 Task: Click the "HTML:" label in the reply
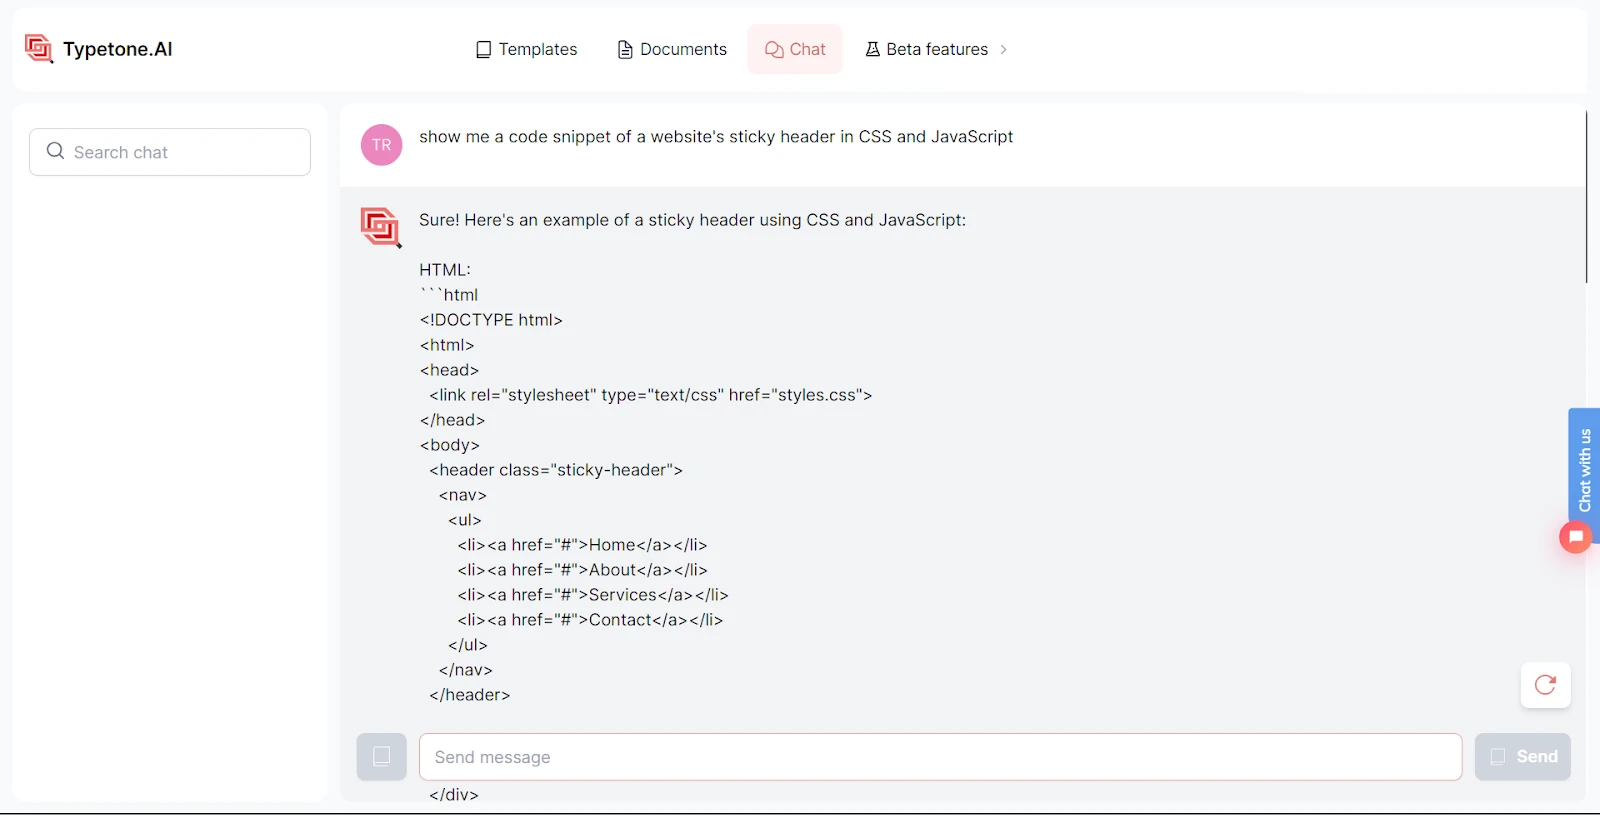(x=445, y=270)
